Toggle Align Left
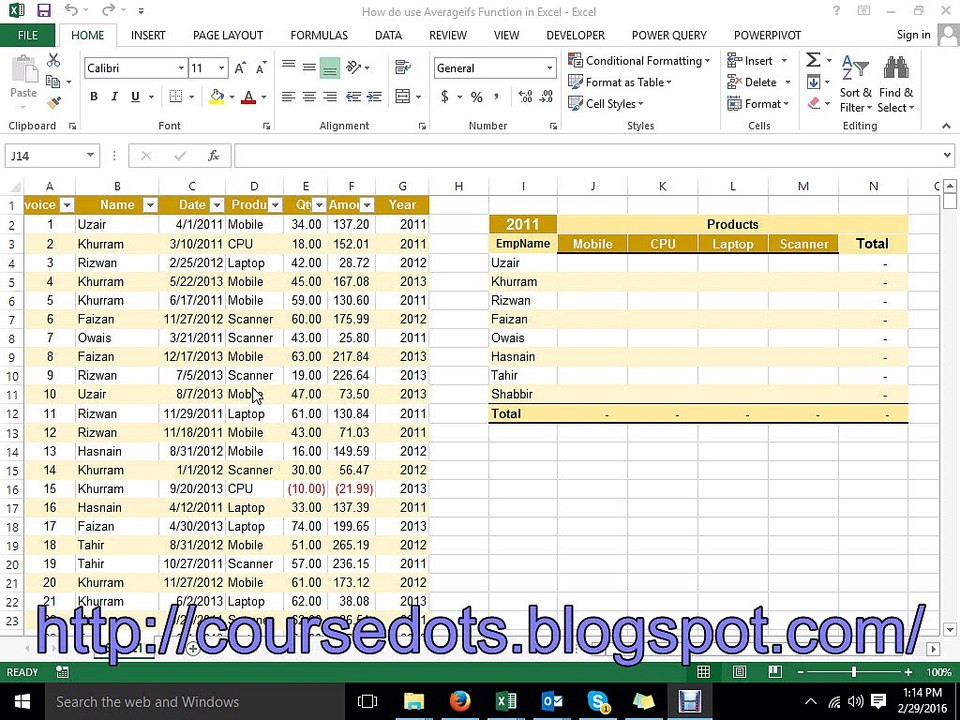Image resolution: width=960 pixels, height=720 pixels. [288, 97]
